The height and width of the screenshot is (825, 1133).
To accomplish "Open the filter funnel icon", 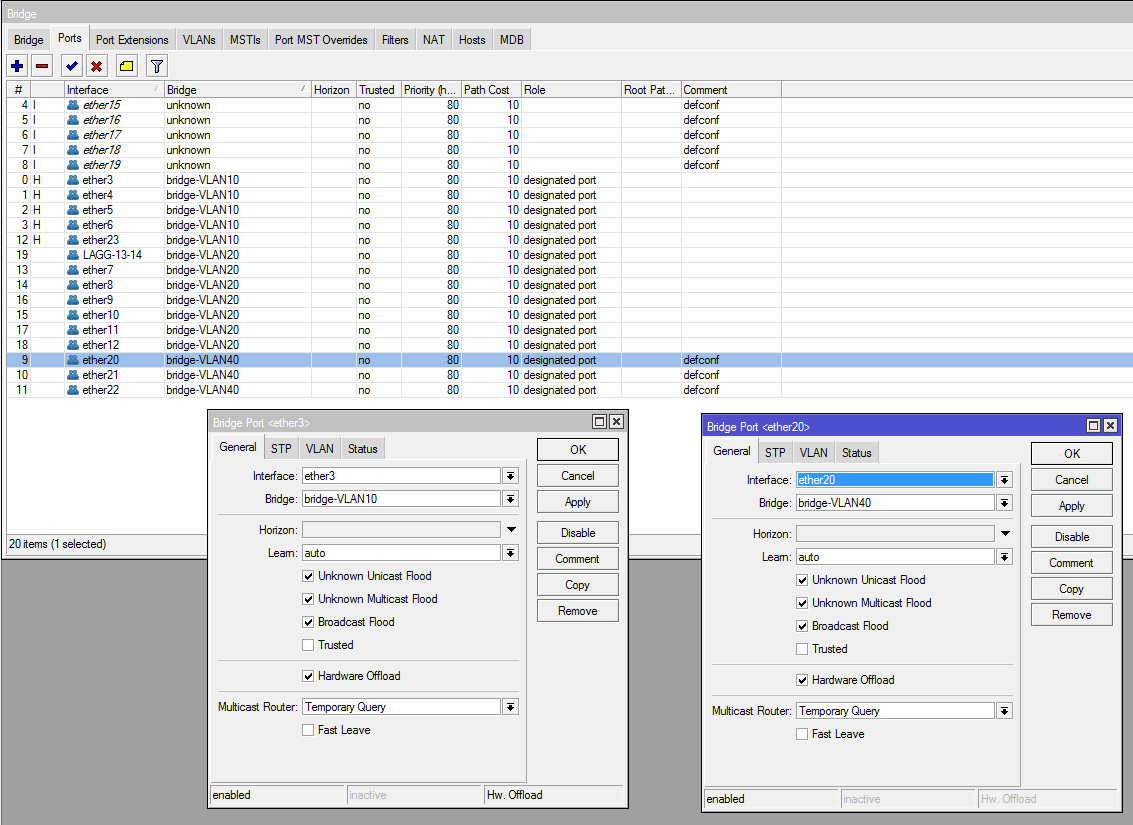I will coord(156,66).
